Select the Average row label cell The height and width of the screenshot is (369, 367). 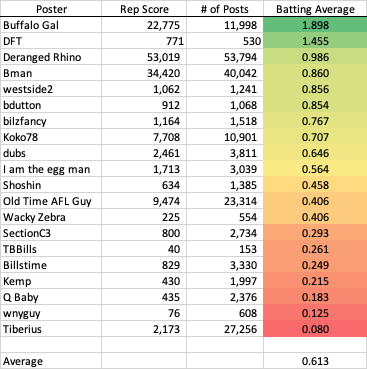point(51,361)
